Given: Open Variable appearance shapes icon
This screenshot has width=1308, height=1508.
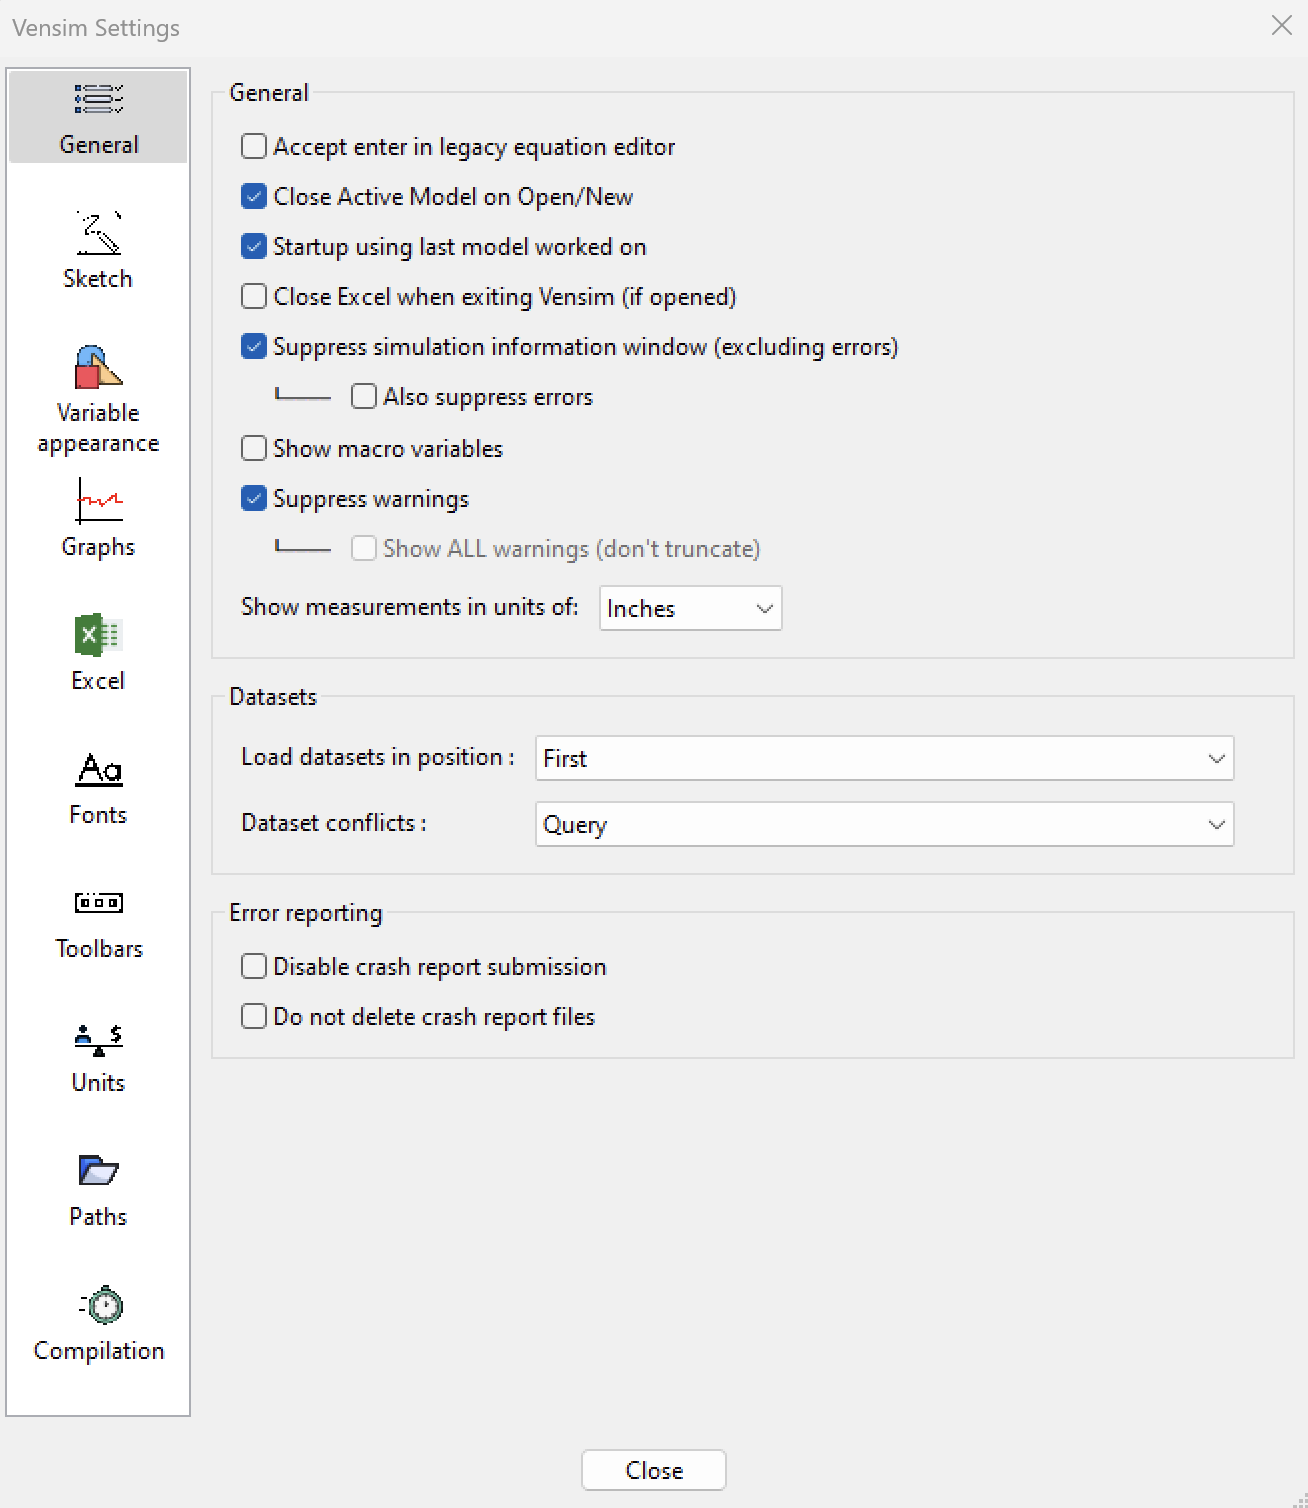Looking at the screenshot, I should tap(98, 367).
